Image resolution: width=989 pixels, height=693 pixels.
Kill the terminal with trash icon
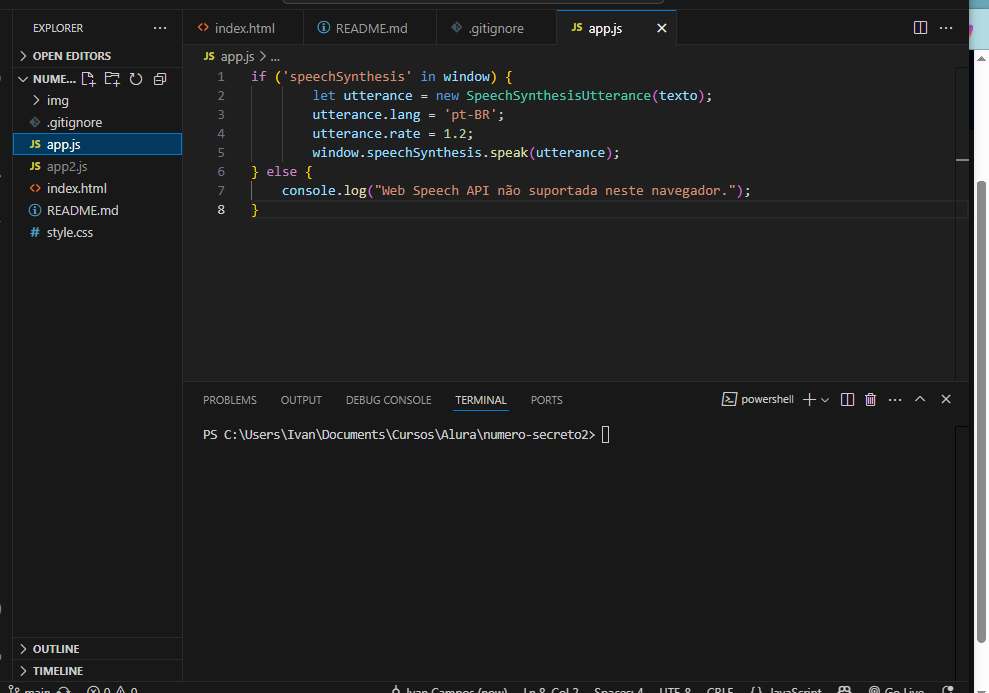(870, 399)
